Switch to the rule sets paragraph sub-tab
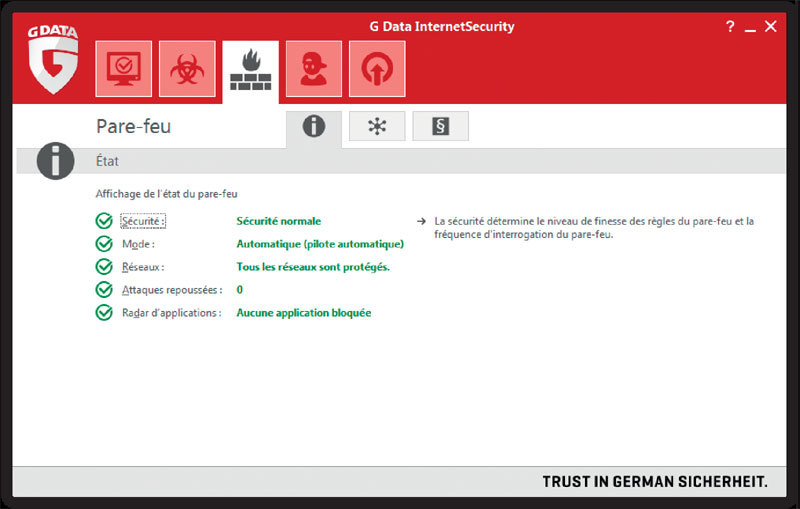This screenshot has height=509, width=800. point(440,126)
